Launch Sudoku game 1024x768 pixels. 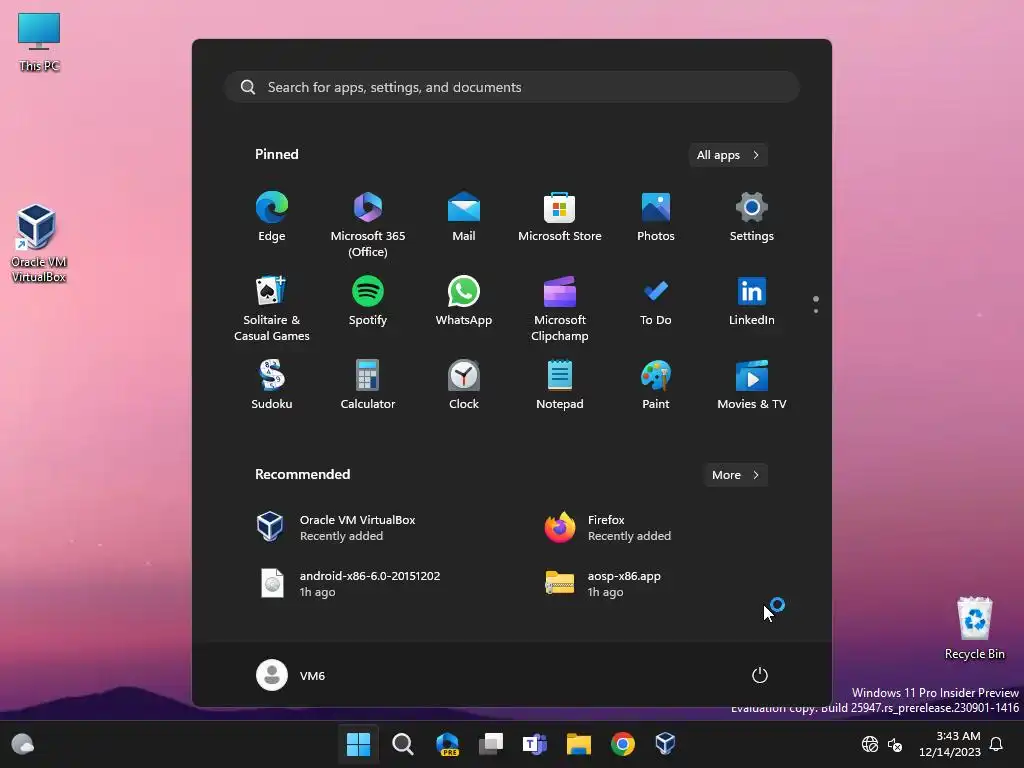coord(272,385)
